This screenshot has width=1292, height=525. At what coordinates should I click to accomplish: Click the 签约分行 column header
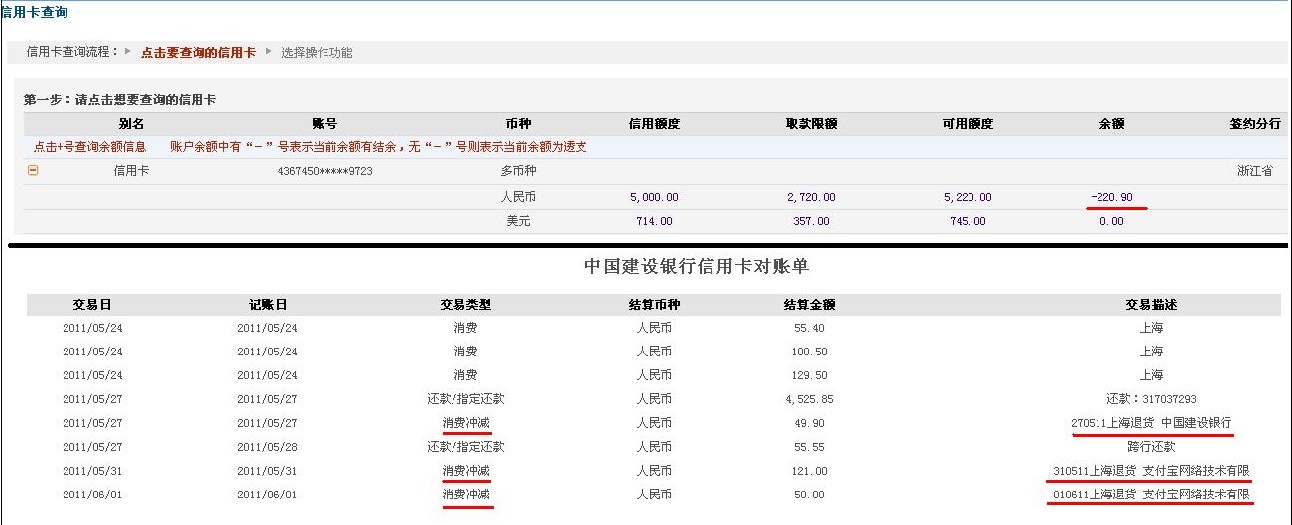[x=1254, y=124]
